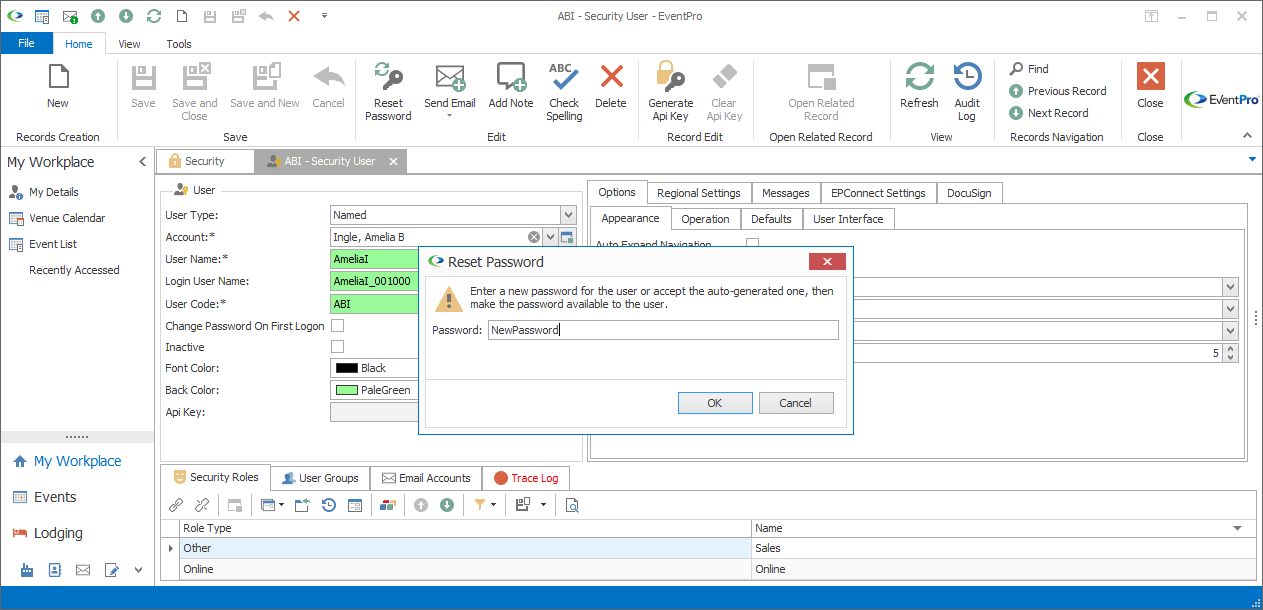Expand the Account field dropdown arrow
Image resolution: width=1263 pixels, height=610 pixels.
pyautogui.click(x=550, y=237)
